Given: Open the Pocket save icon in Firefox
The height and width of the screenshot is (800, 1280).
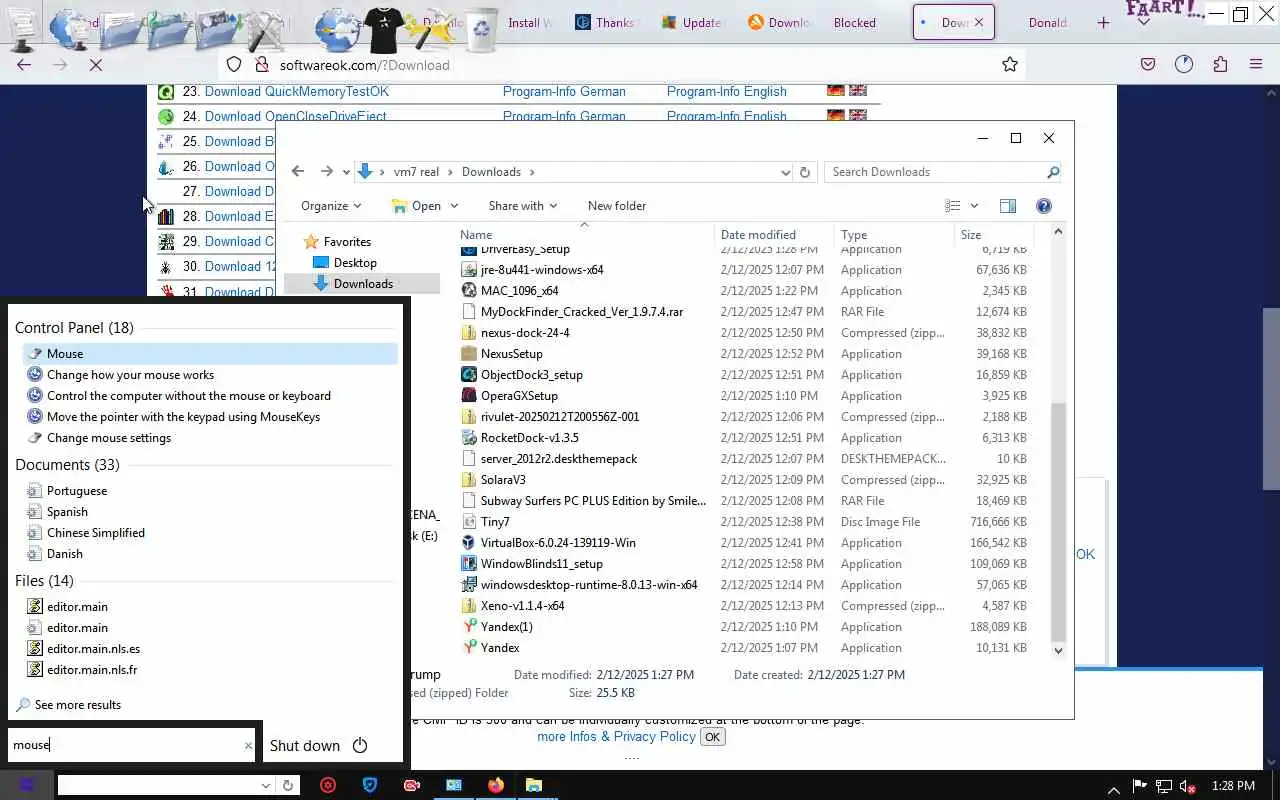Looking at the screenshot, I should [1148, 65].
